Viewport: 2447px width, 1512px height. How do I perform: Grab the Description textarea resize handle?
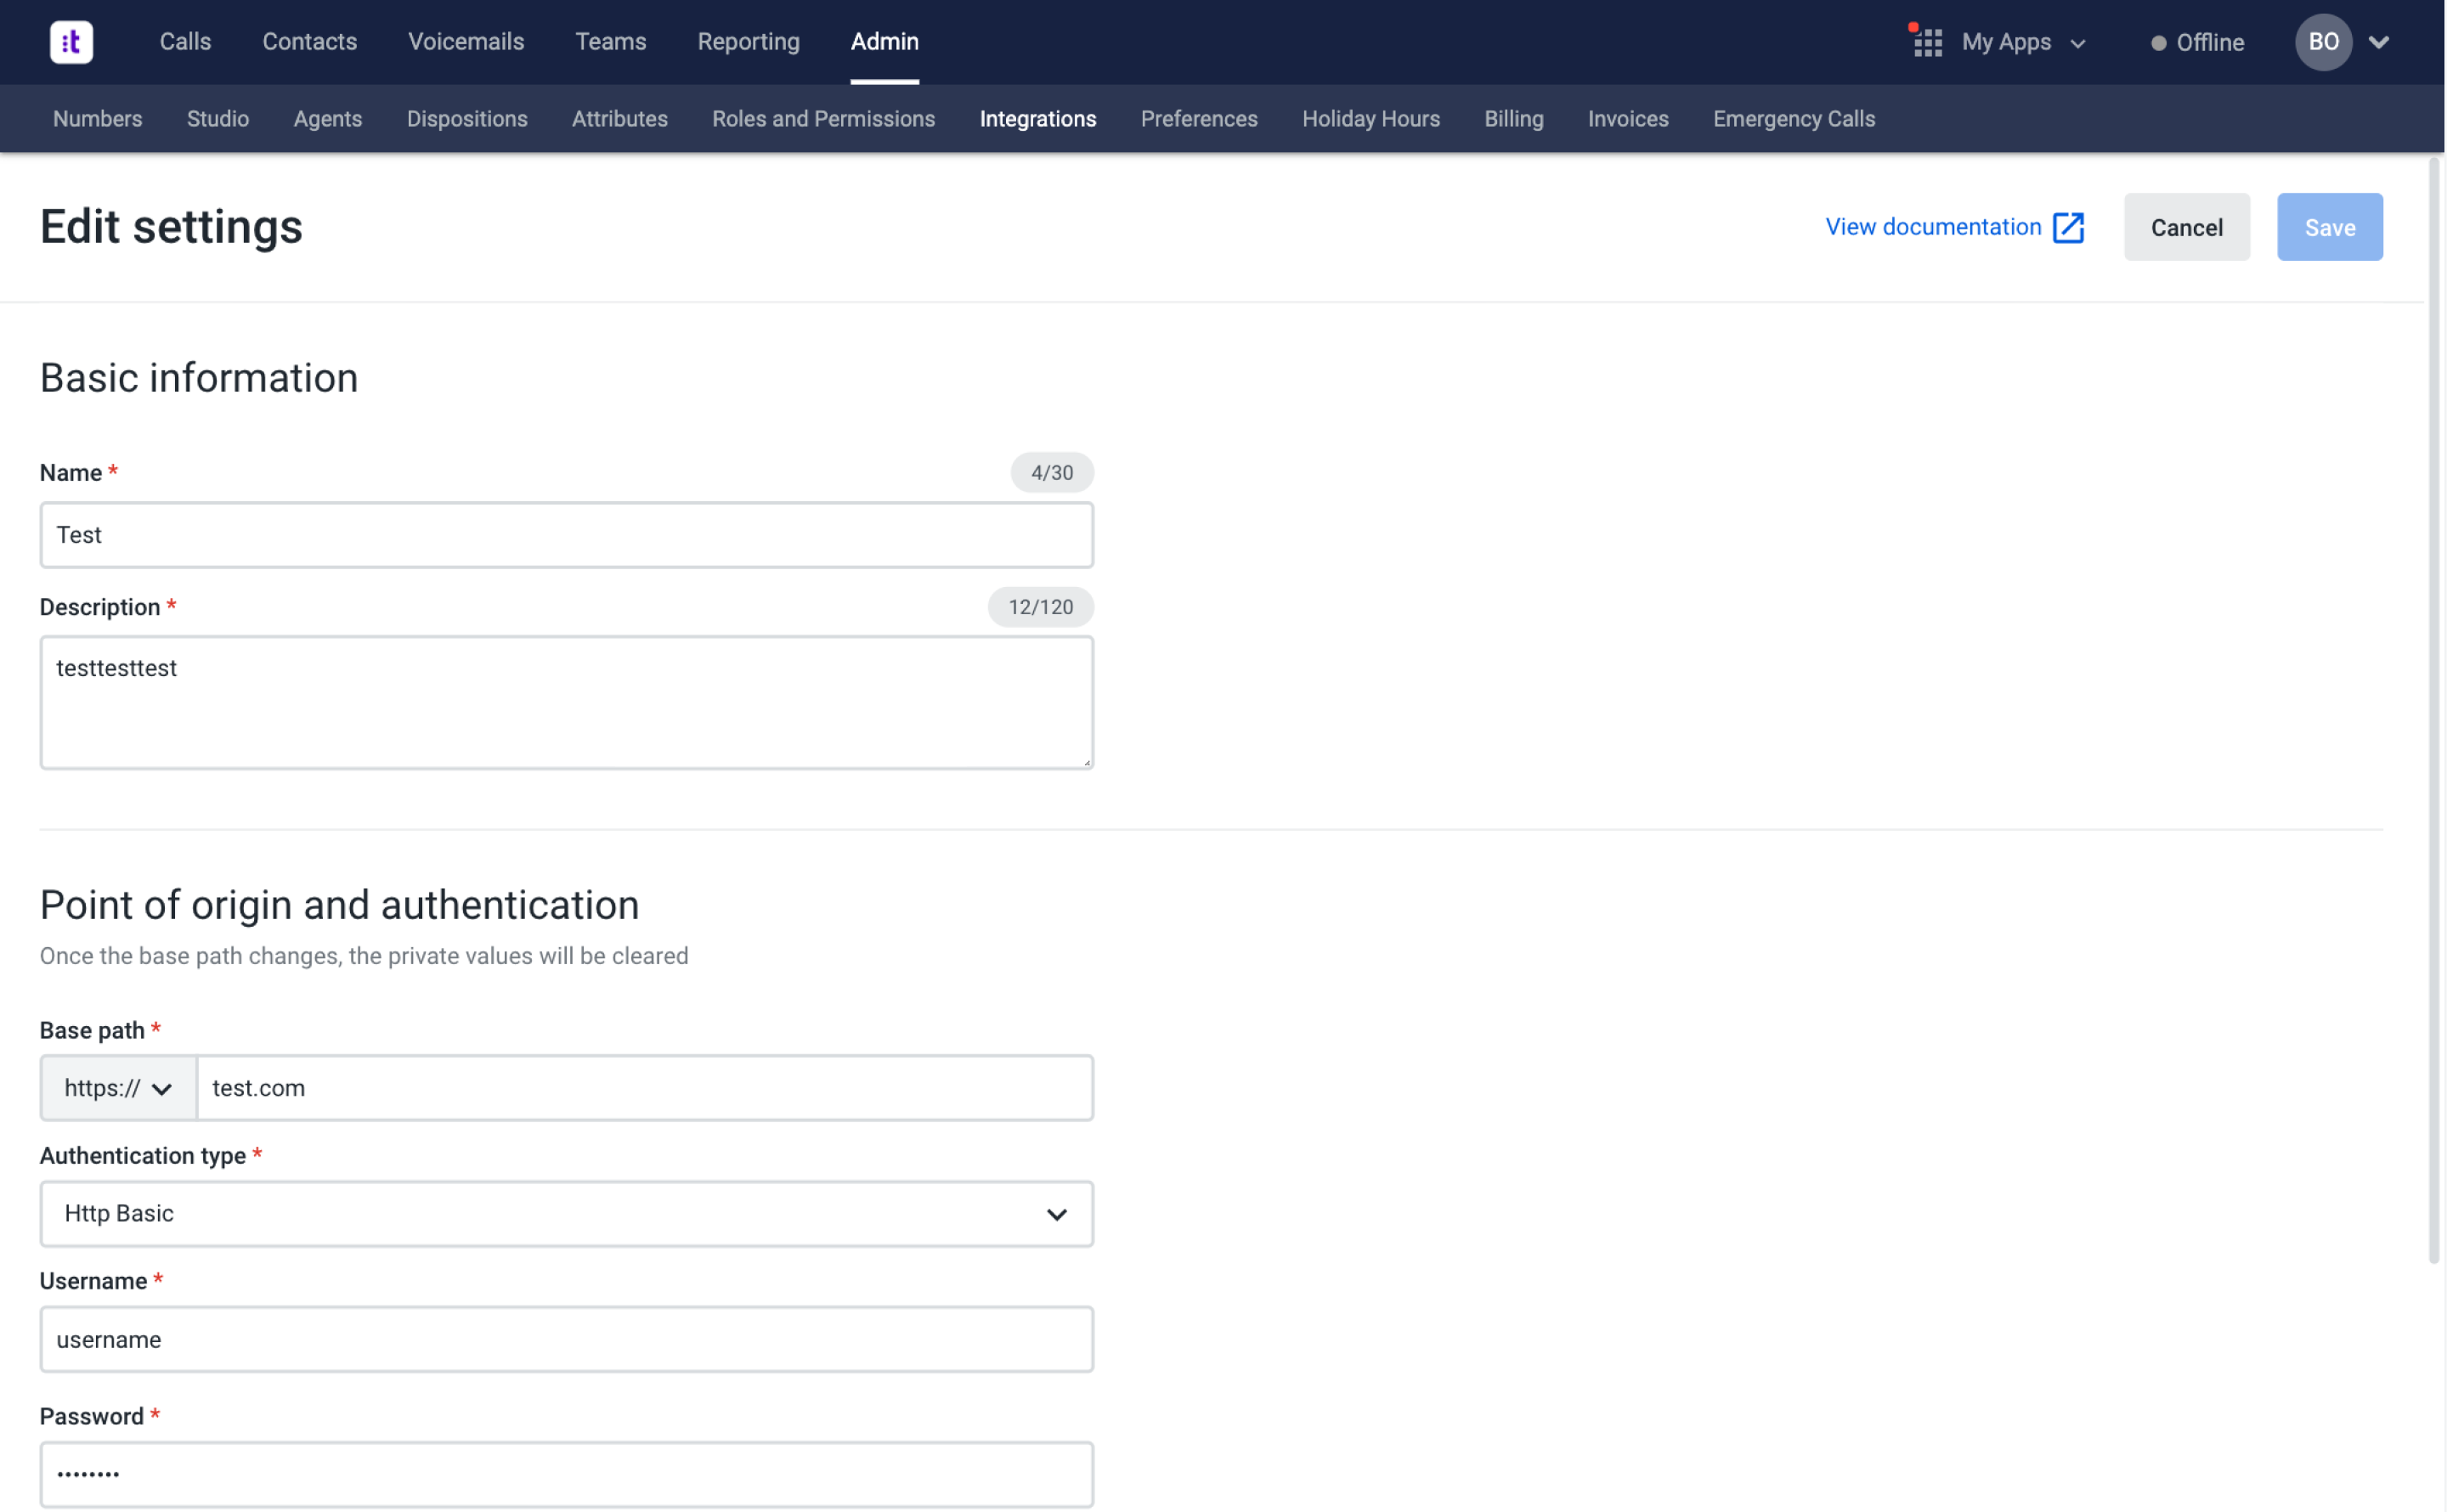pyautogui.click(x=1086, y=762)
